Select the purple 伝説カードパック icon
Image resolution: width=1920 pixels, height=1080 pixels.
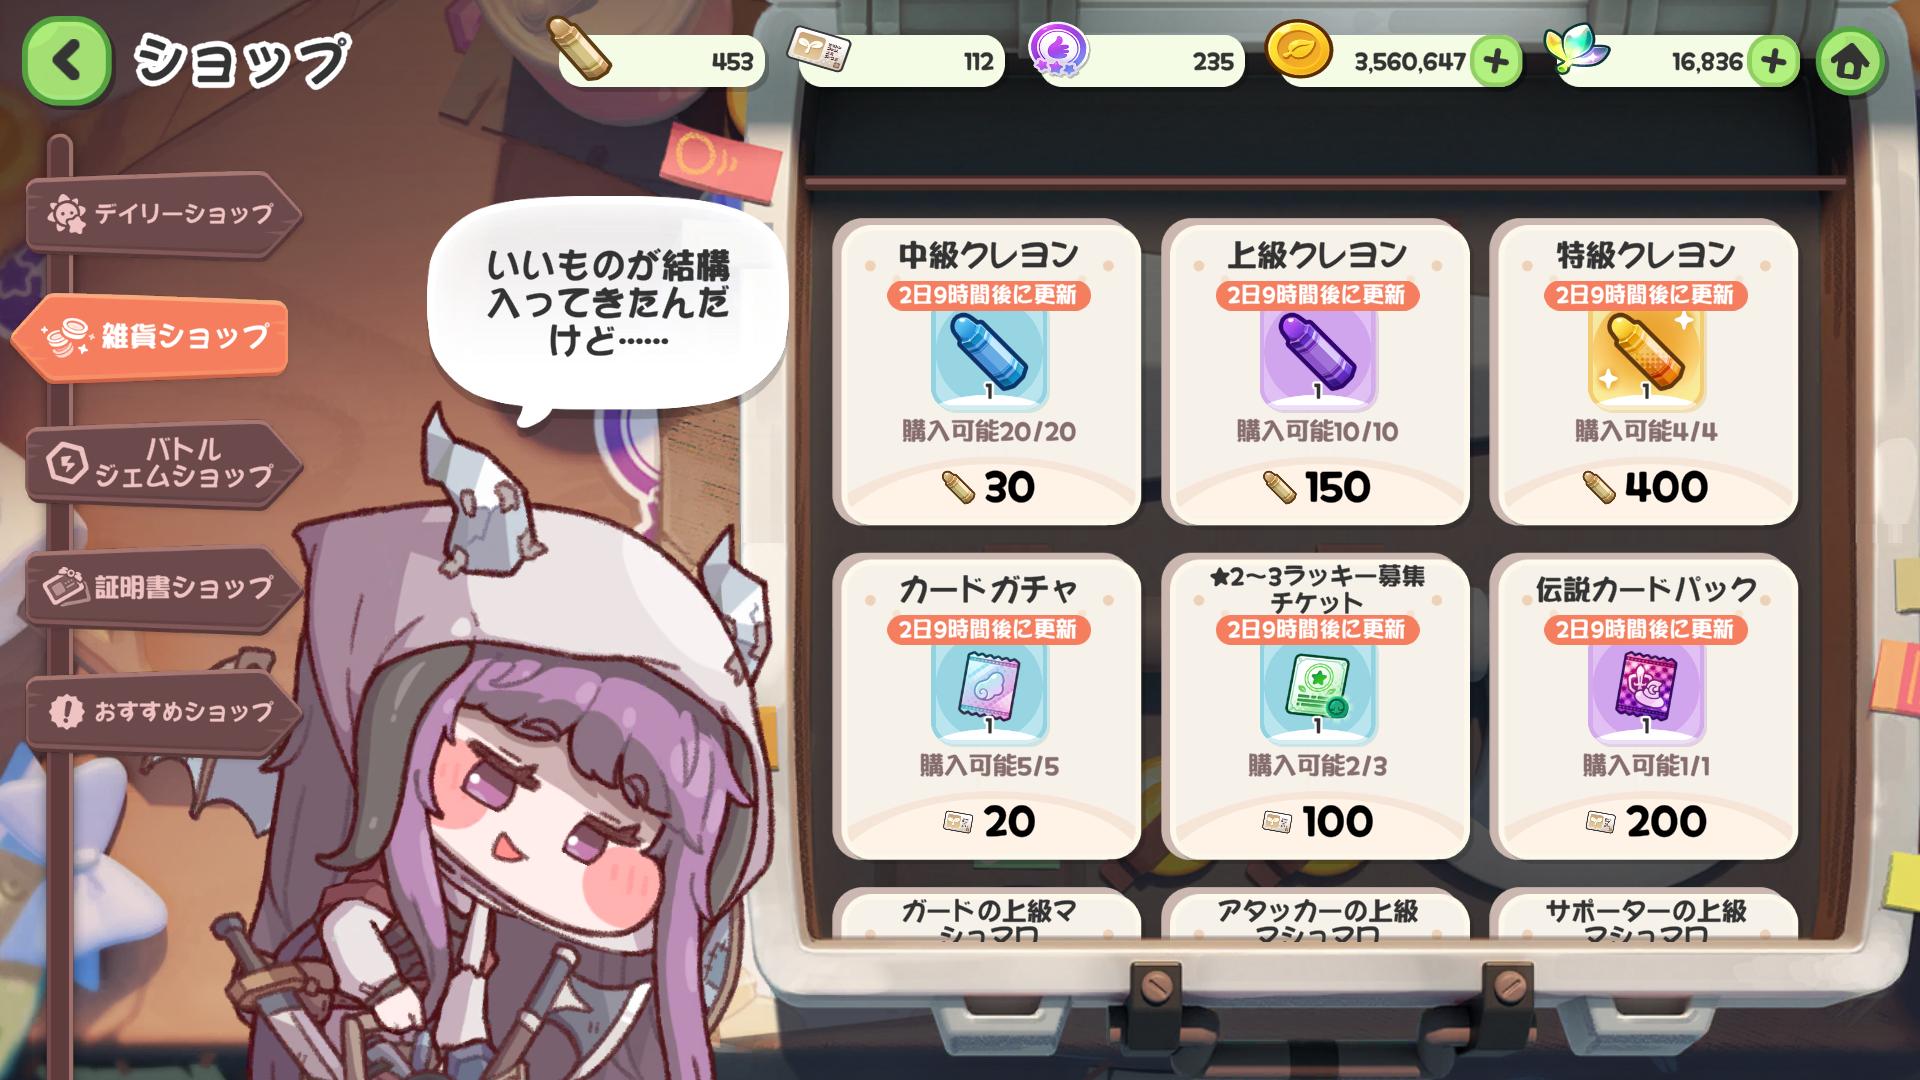click(1645, 692)
